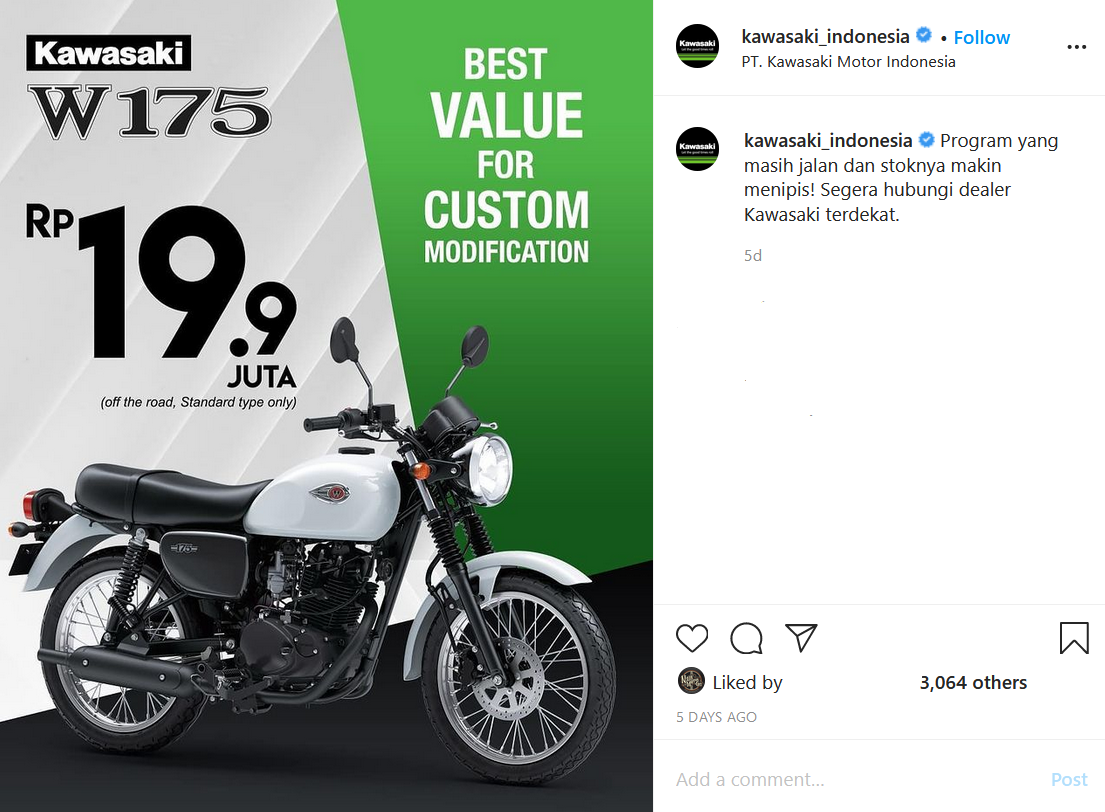
Task: Open liker's small profile picture
Action: click(691, 681)
